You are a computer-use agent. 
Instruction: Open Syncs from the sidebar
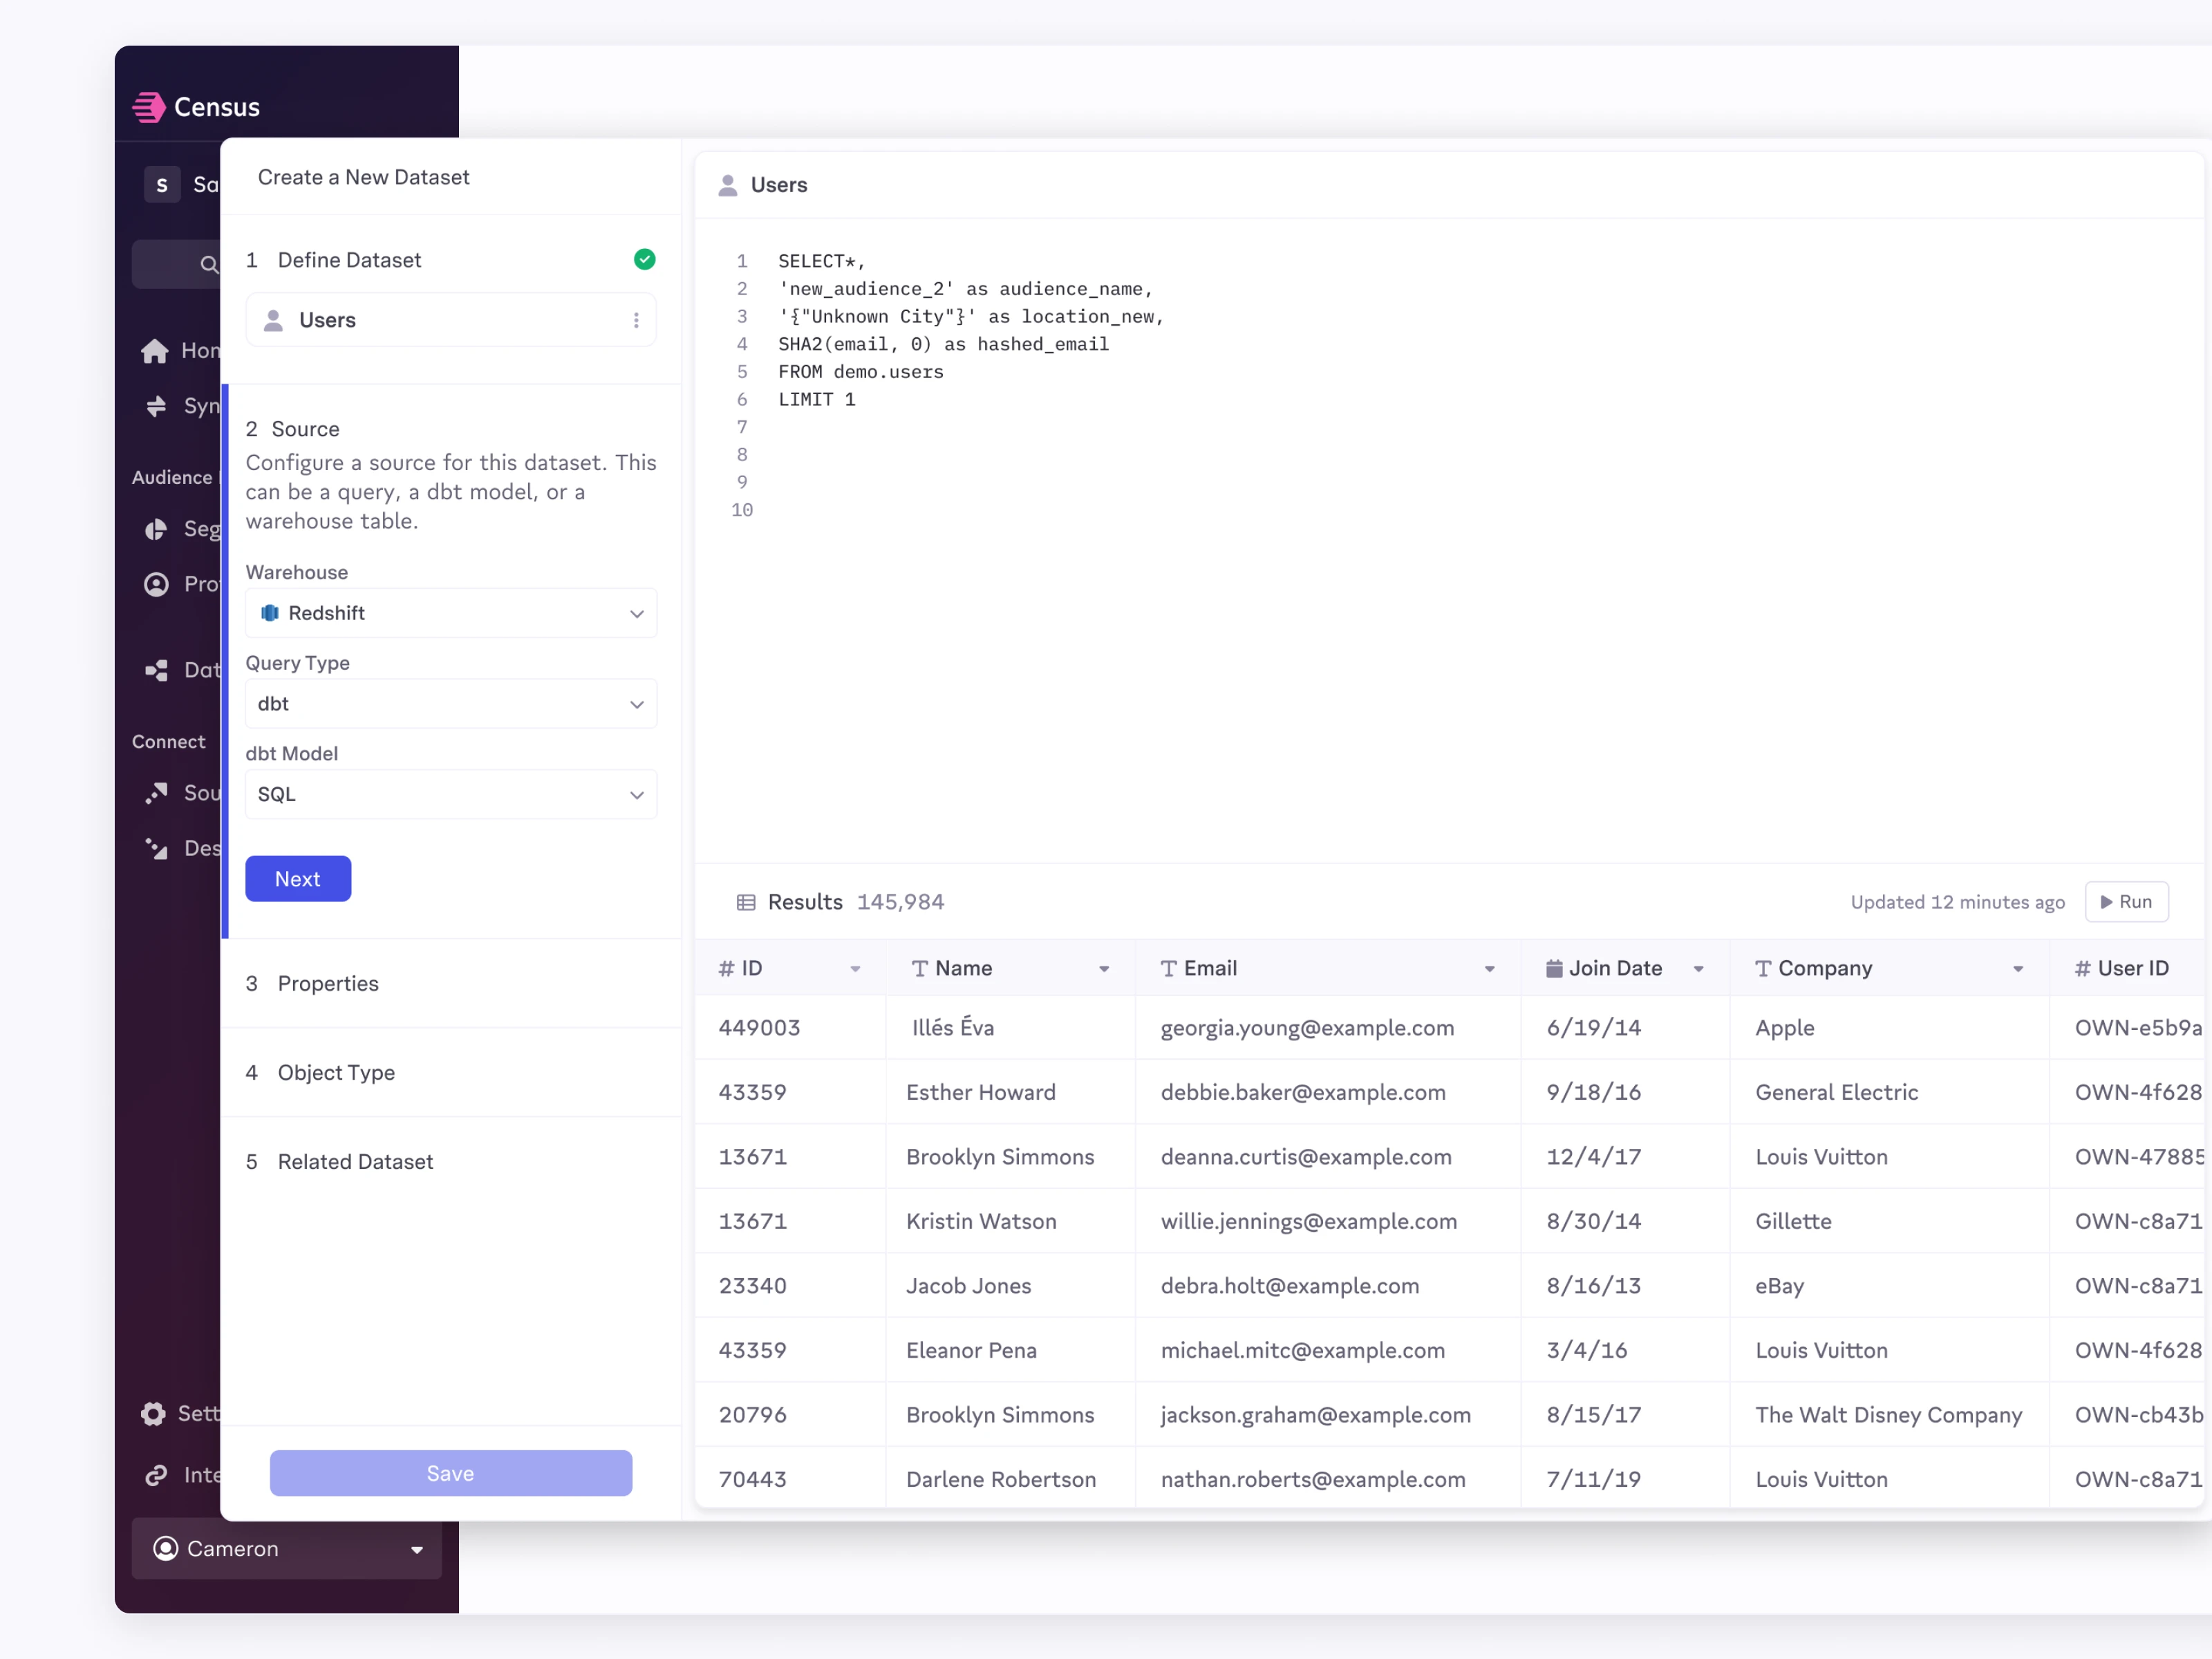(180, 406)
